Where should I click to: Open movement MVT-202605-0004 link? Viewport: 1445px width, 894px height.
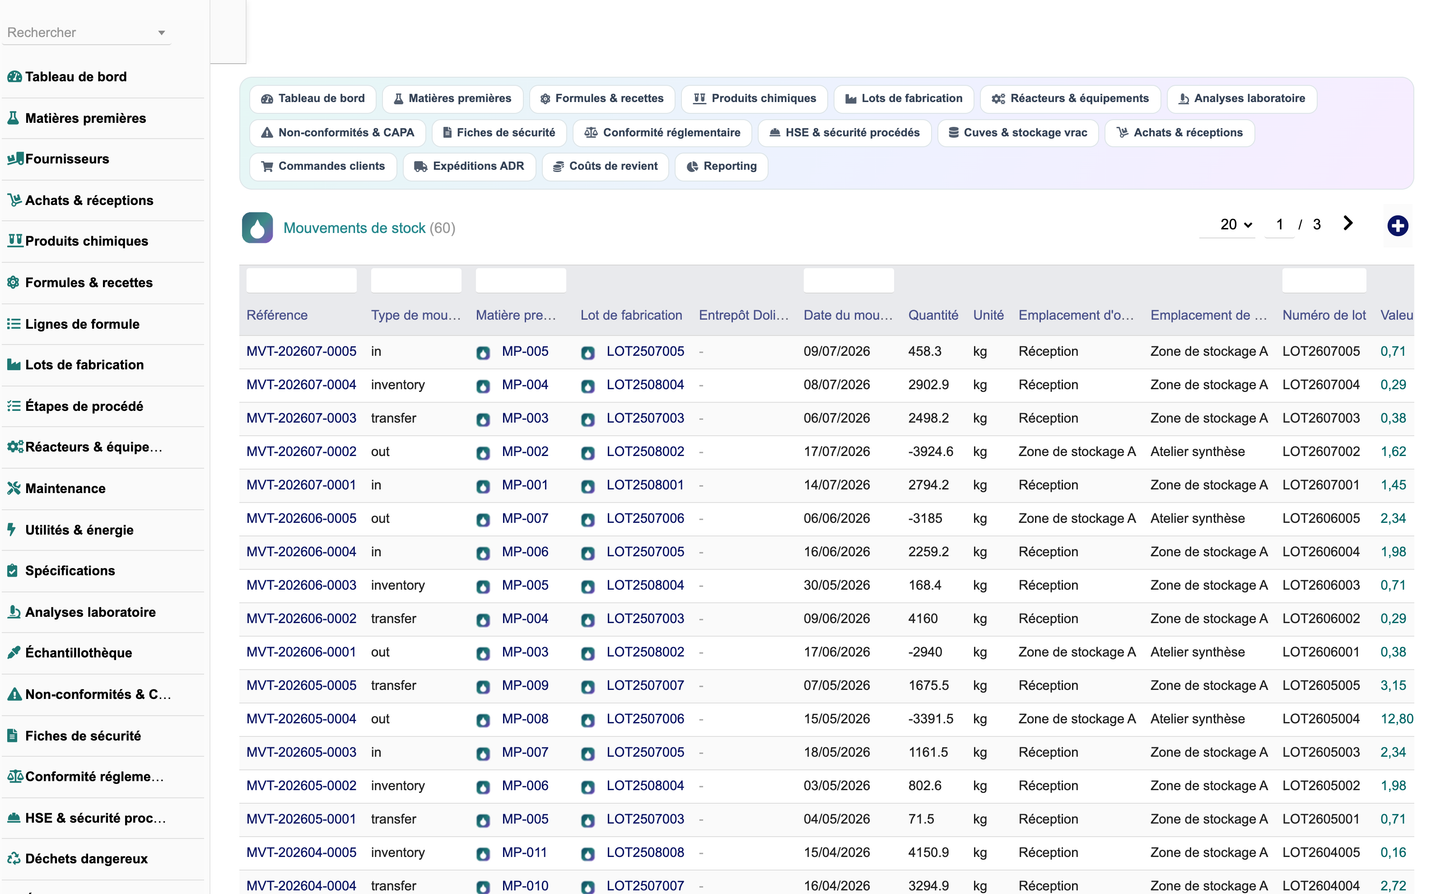[301, 719]
